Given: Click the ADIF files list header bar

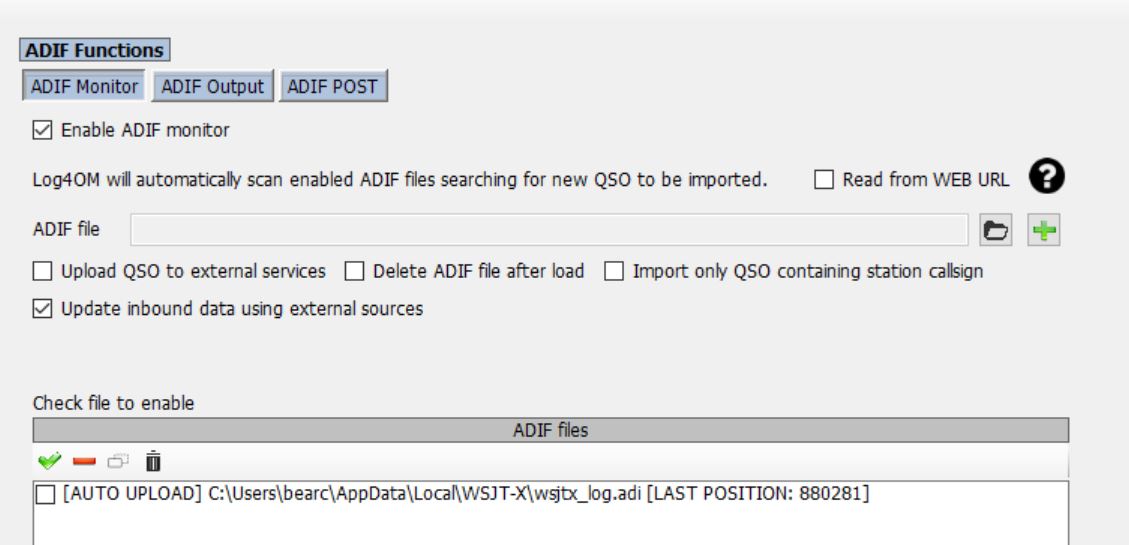Looking at the screenshot, I should pos(551,431).
